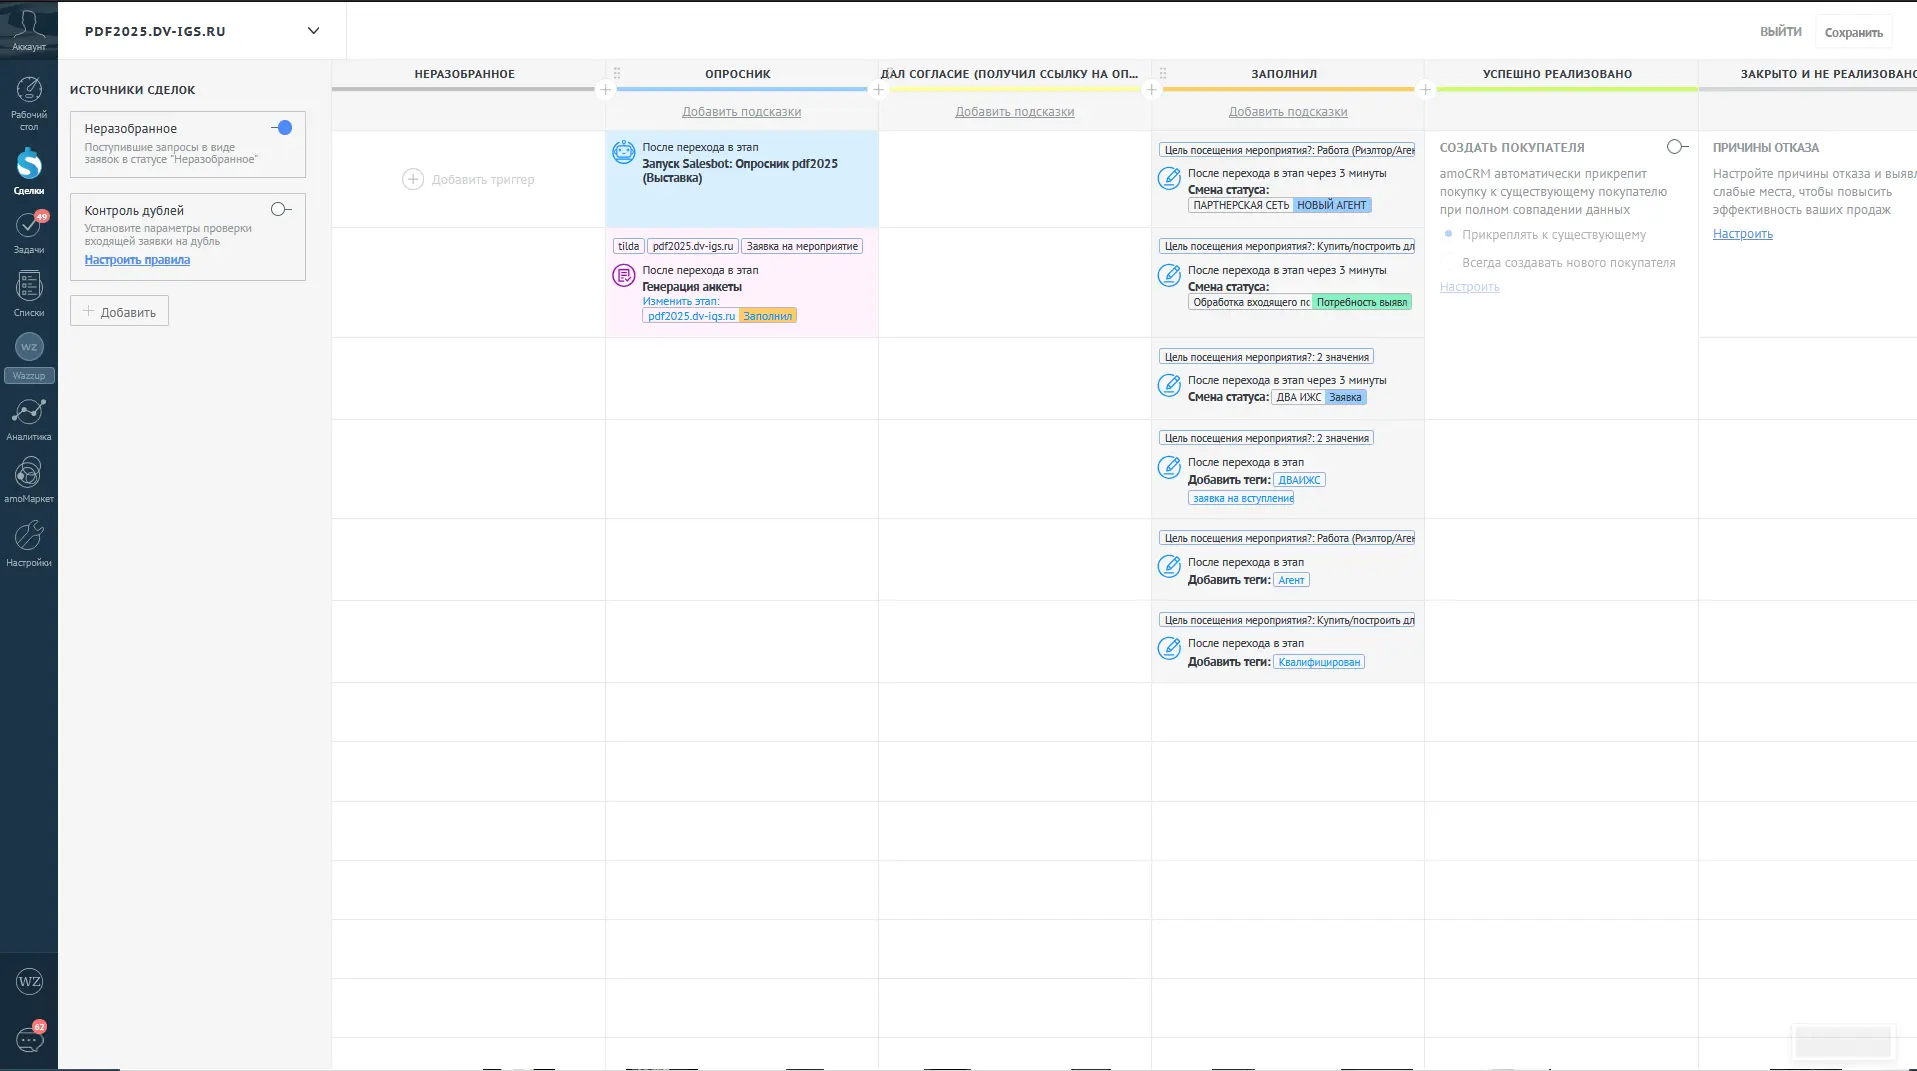The height and width of the screenshot is (1071, 1917).
Task: Open the chat notifications icon
Action: click(29, 1040)
